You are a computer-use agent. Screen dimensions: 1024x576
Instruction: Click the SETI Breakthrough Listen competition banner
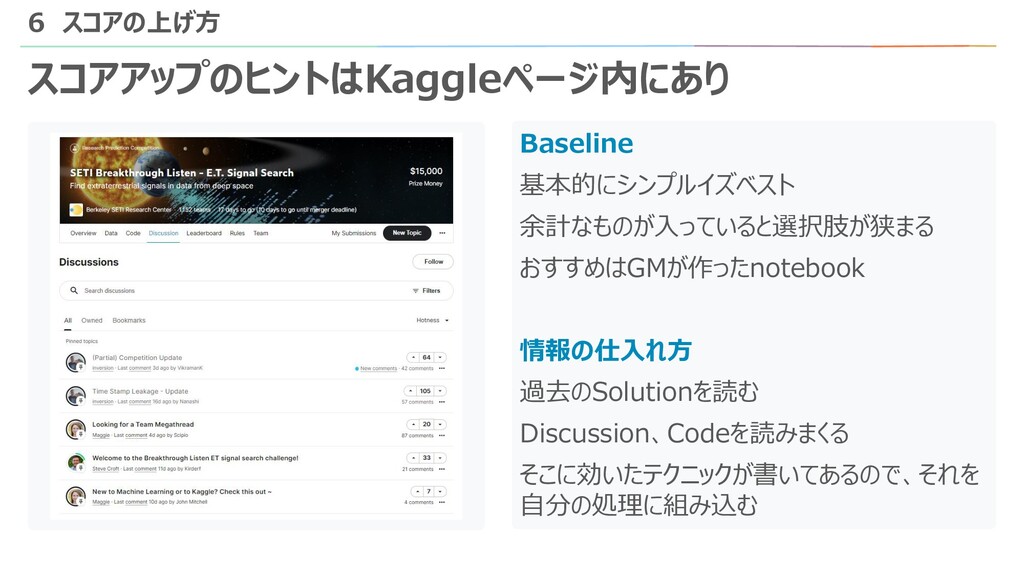click(256, 180)
